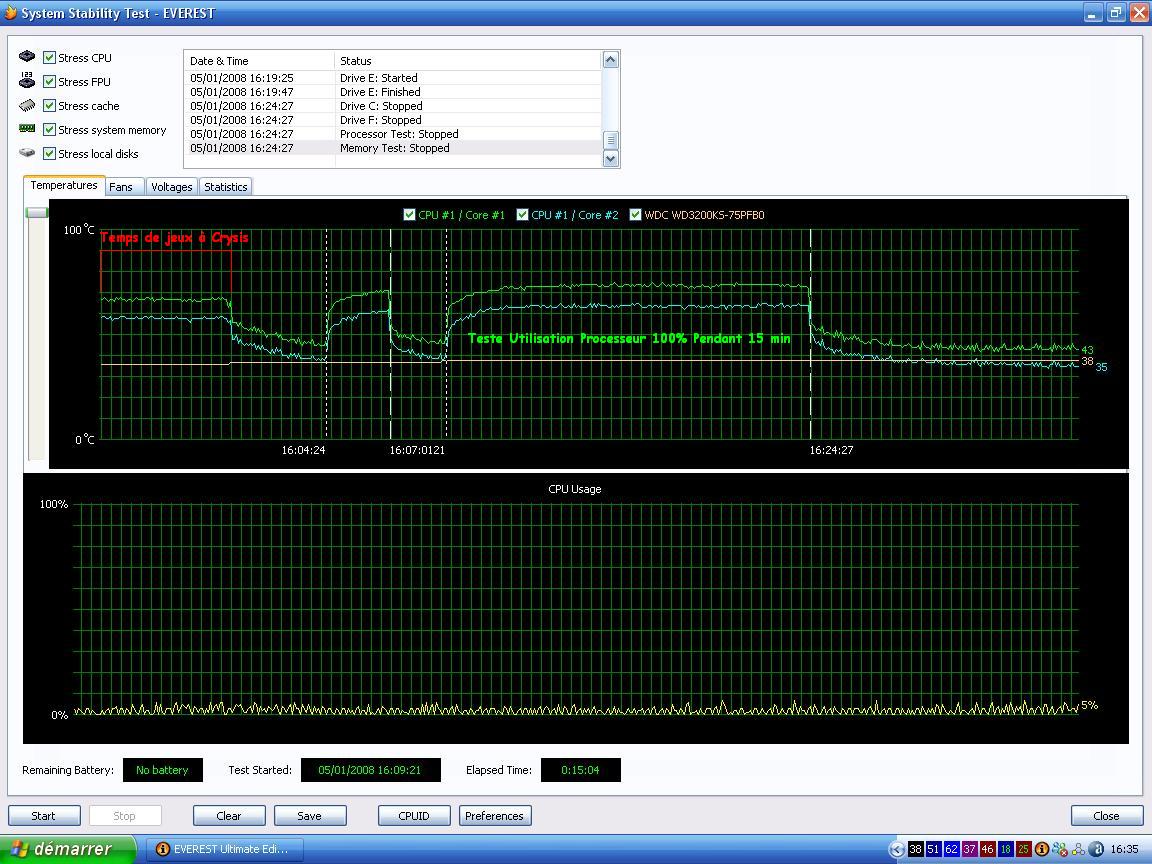This screenshot has height=864, width=1152.
Task: Click the CPU chip icon beside Stress CPU
Action: 27,57
